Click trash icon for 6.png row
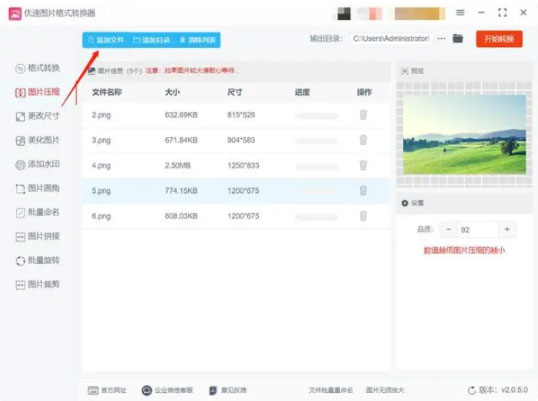538x401 pixels. pyautogui.click(x=363, y=216)
